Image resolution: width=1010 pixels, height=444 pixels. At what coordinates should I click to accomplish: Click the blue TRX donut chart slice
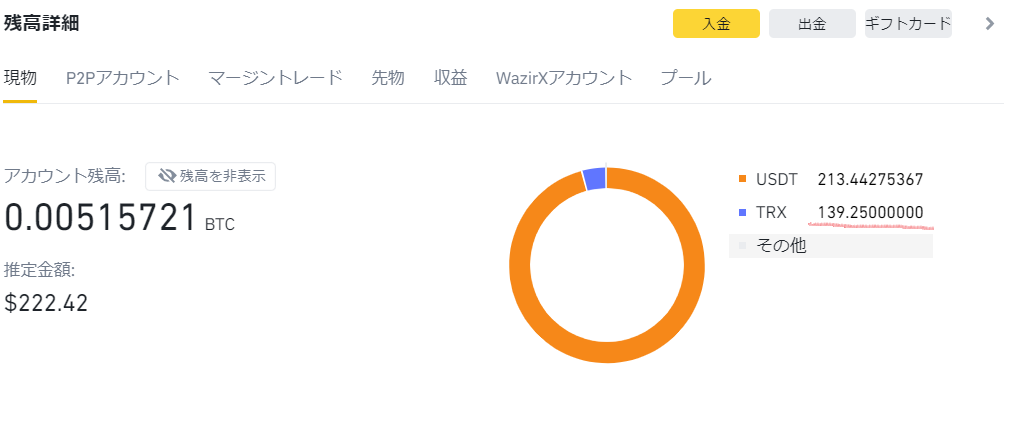point(594,179)
